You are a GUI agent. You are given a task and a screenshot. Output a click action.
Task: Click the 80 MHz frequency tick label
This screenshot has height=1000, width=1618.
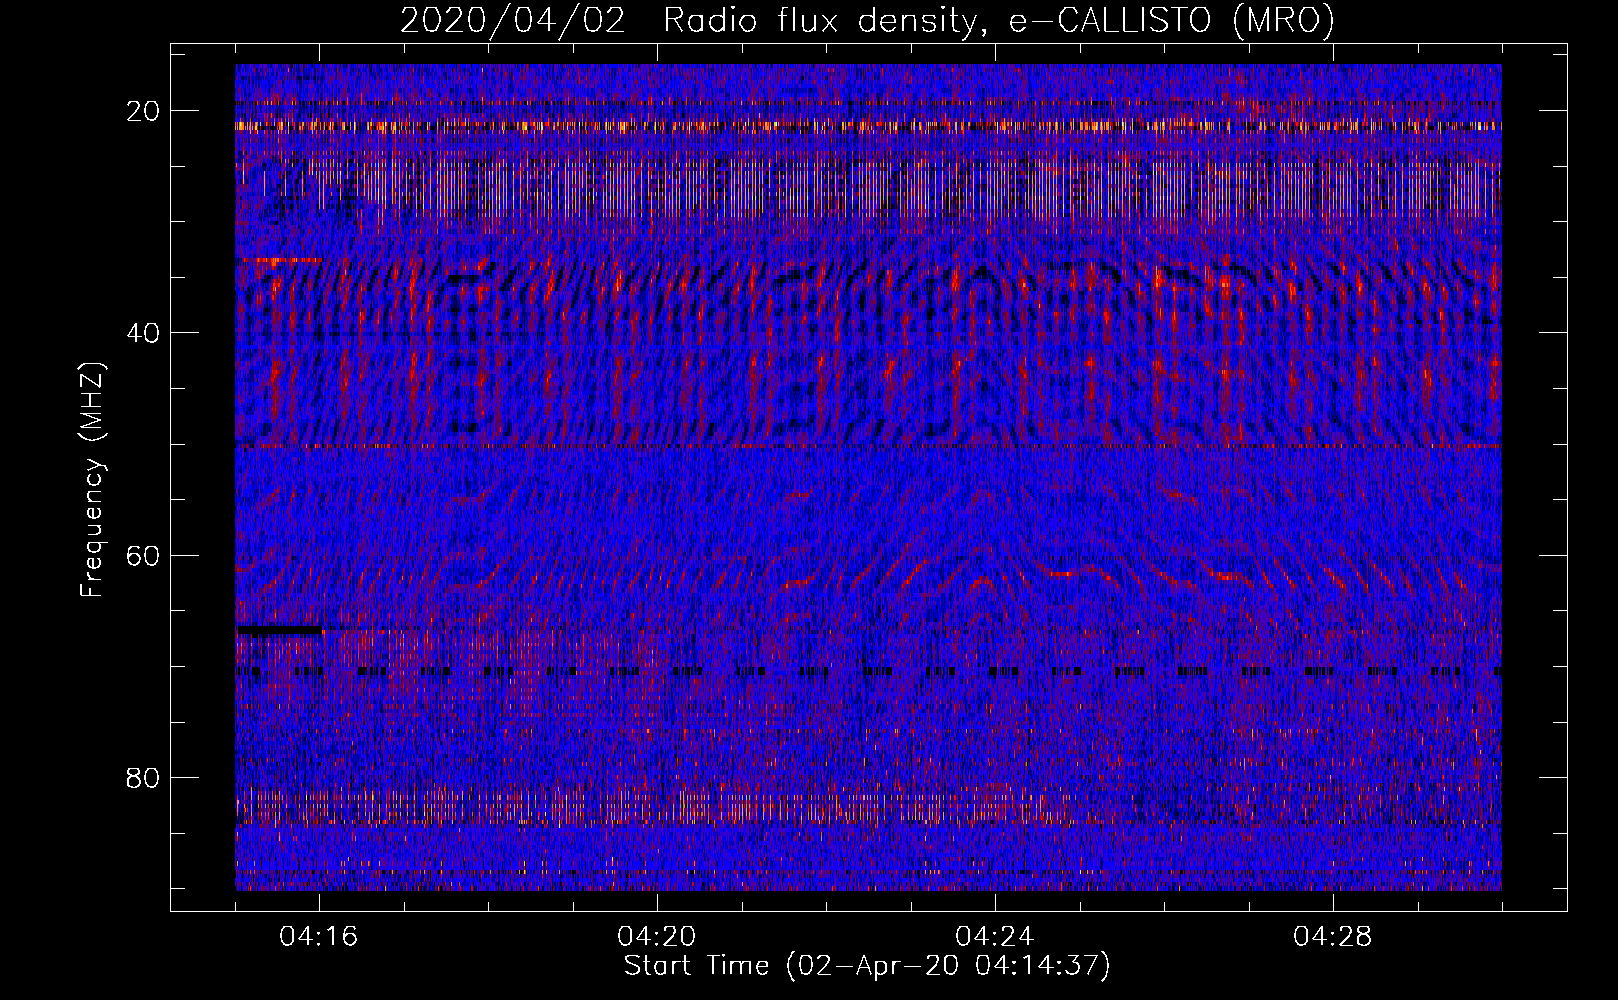pos(144,777)
